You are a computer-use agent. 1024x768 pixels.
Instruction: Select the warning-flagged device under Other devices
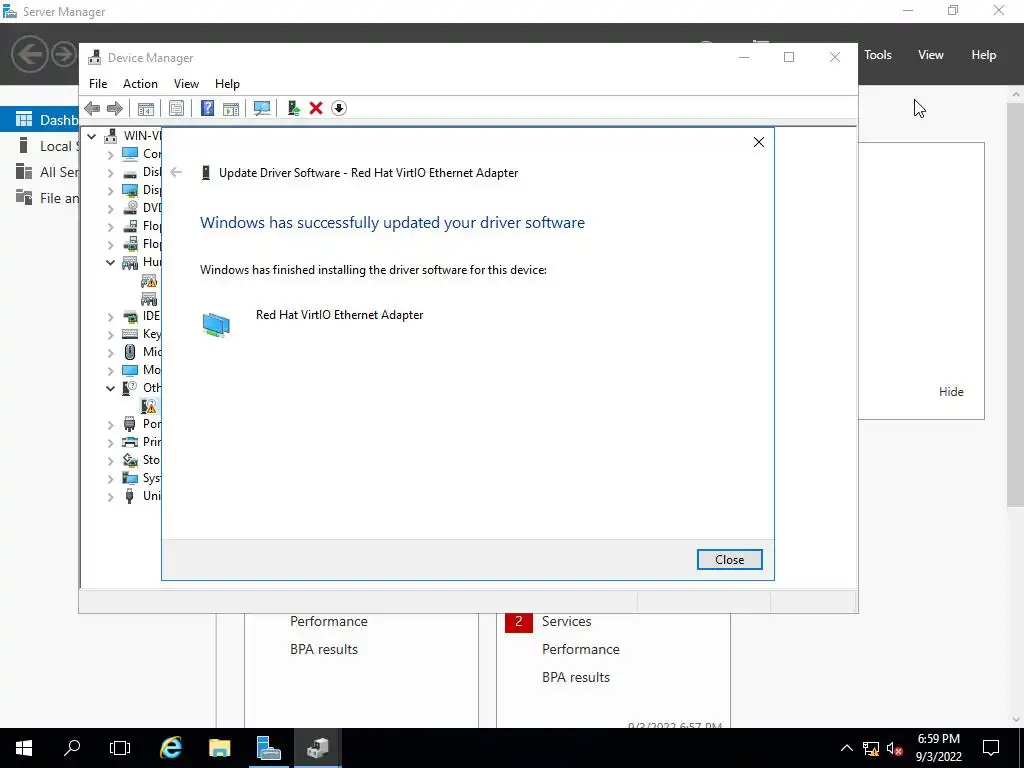click(x=149, y=406)
